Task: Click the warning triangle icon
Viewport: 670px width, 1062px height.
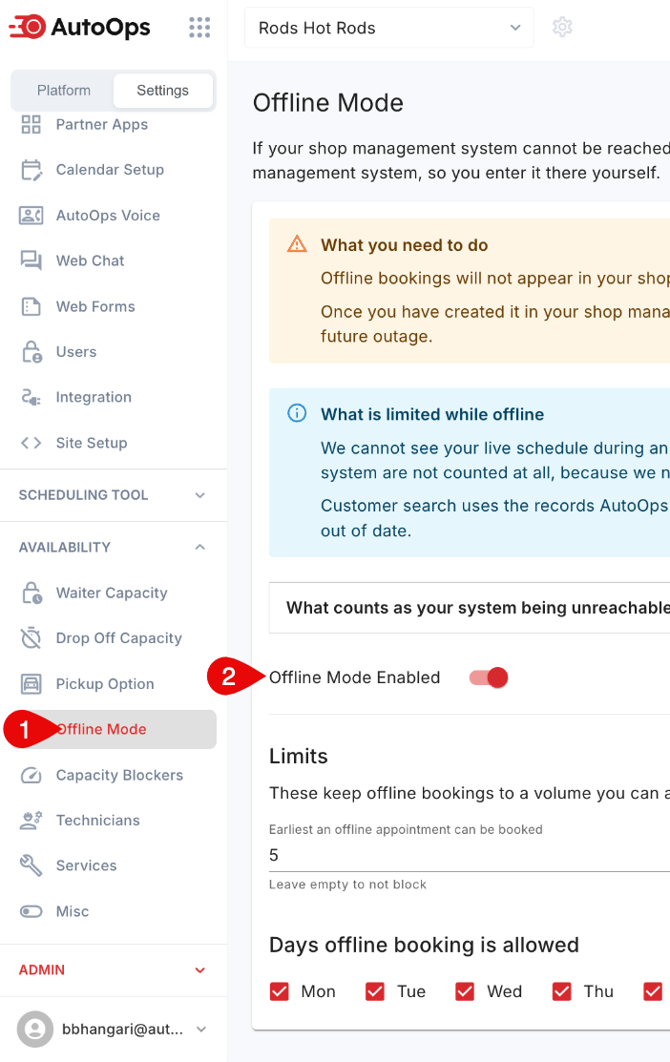Action: tap(297, 244)
